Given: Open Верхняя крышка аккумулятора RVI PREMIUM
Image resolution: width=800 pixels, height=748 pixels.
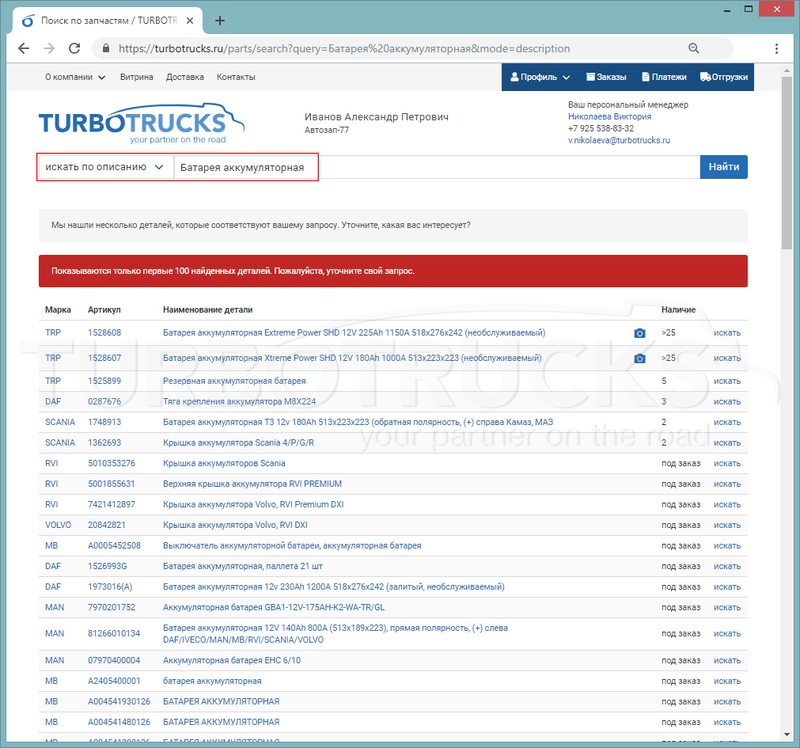Looking at the screenshot, I should tap(252, 484).
